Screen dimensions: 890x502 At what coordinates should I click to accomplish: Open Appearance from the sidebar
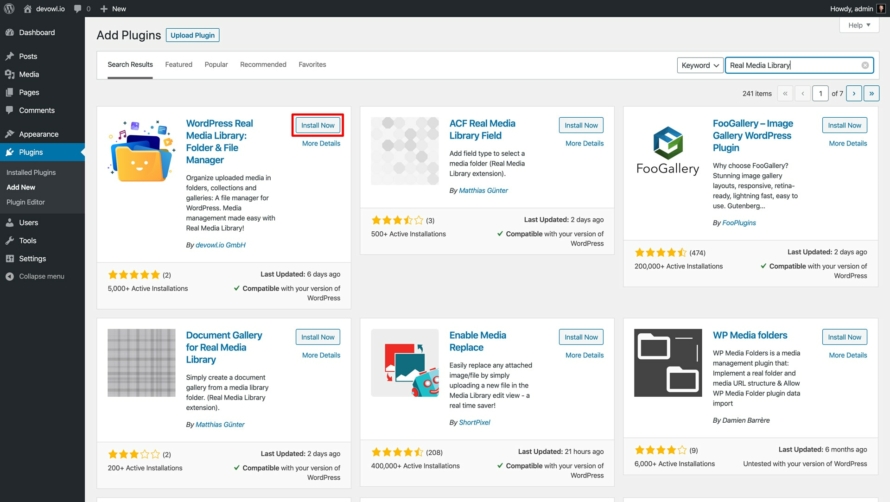[38, 134]
